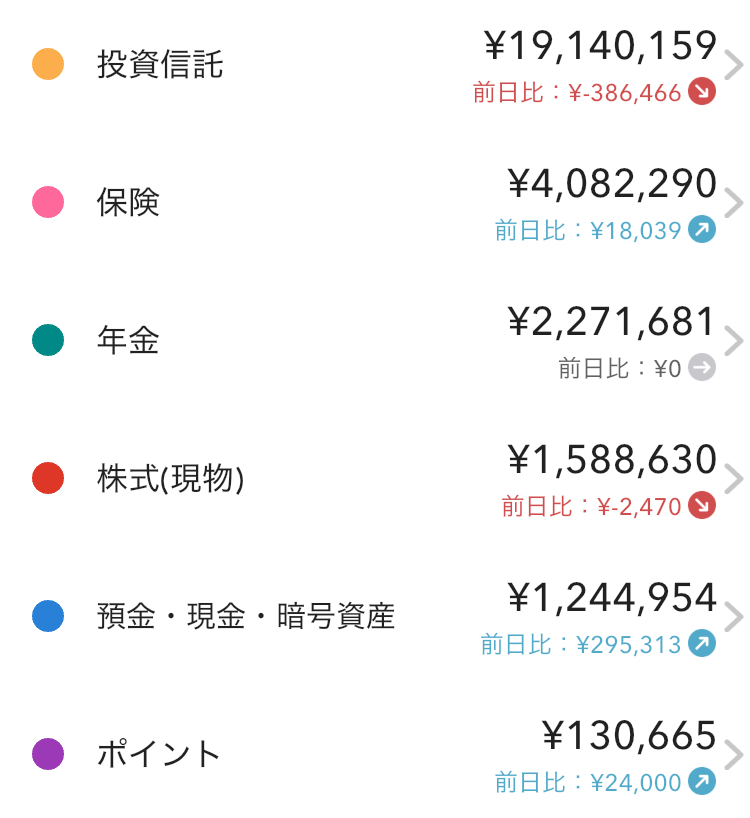Click the purple ポイント color dot
Image resolution: width=750 pixels, height=818 pixels.
[48, 754]
